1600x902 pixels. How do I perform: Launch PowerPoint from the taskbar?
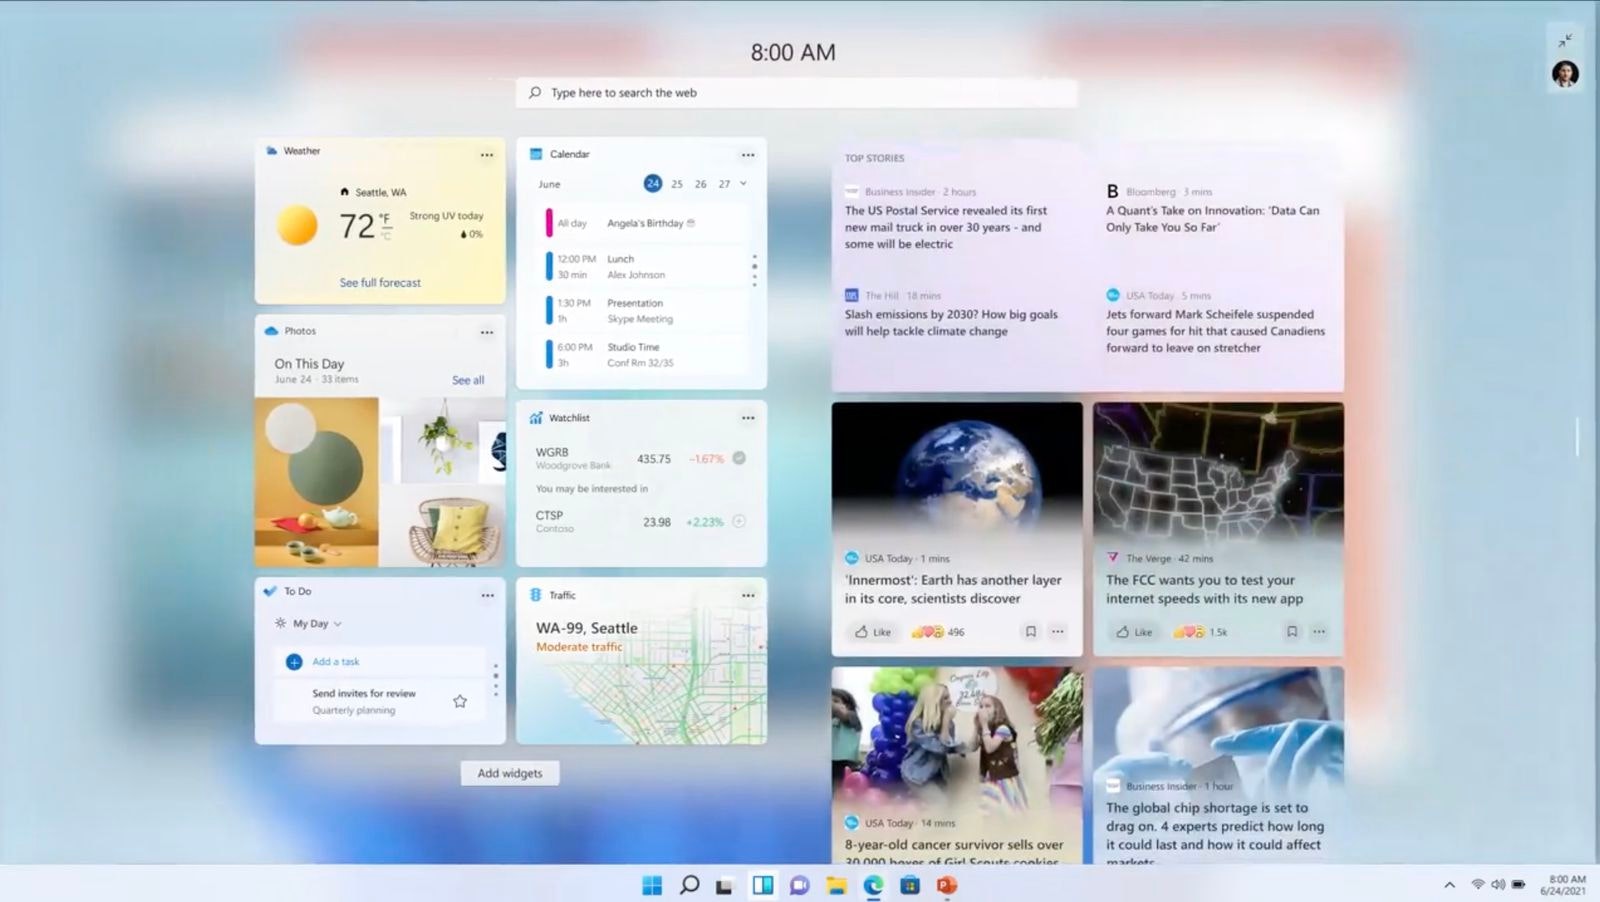[x=946, y=886]
